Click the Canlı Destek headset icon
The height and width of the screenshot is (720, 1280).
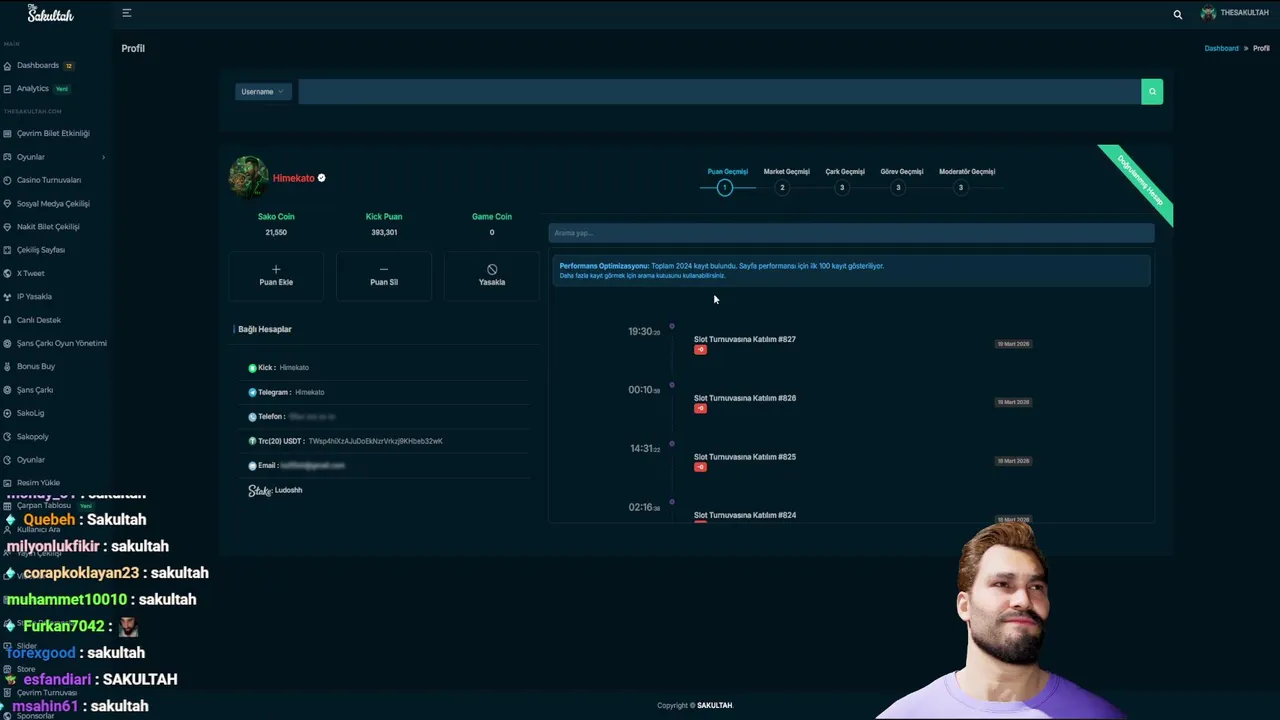click(x=8, y=320)
